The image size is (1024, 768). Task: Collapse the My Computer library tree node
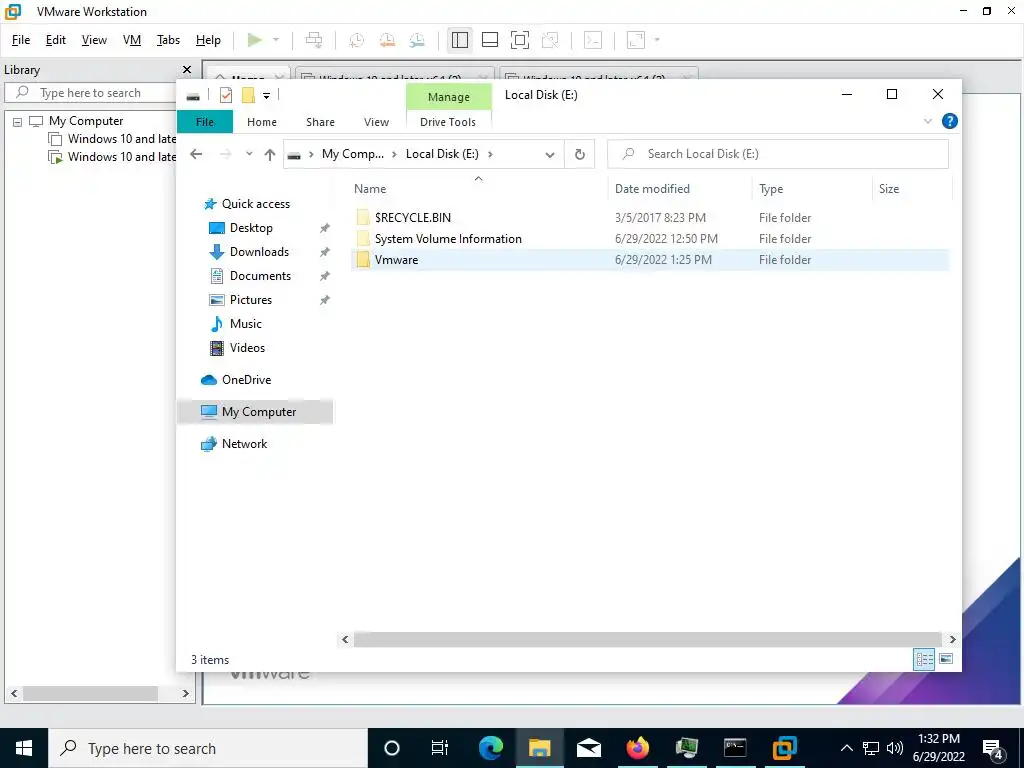18,121
